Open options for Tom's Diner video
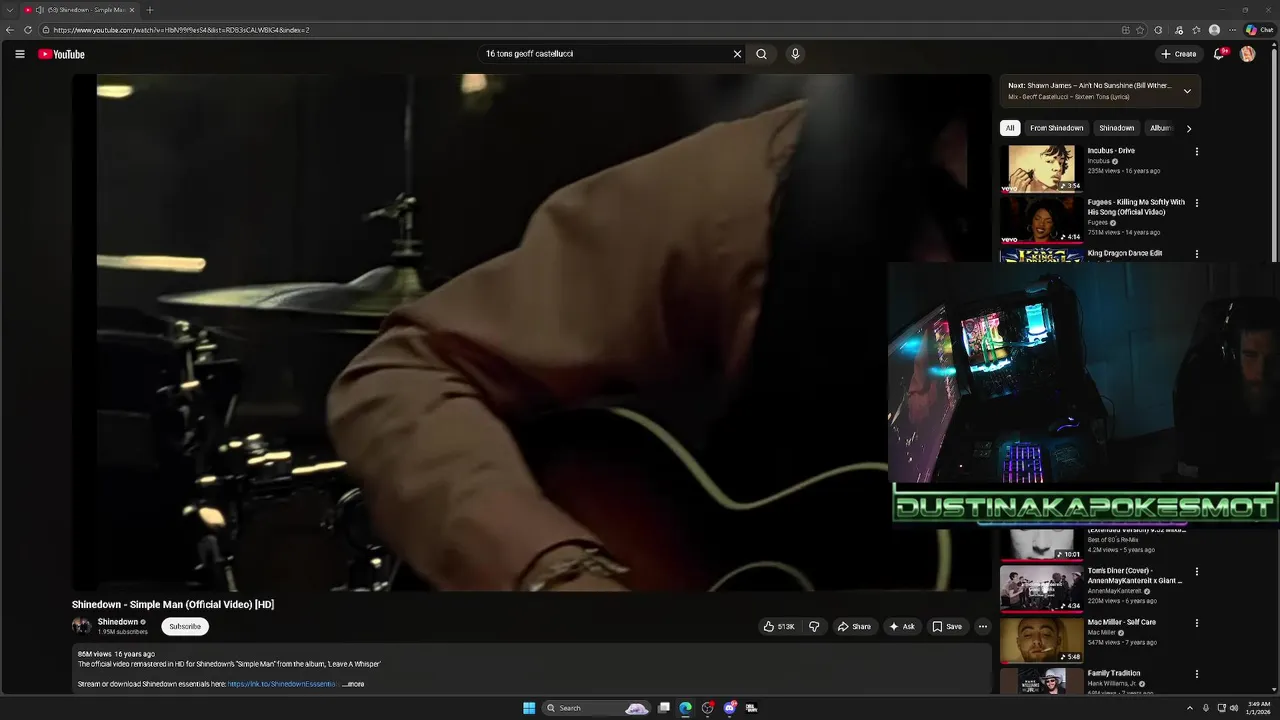Screen dimensions: 1280x720 click(1196, 572)
